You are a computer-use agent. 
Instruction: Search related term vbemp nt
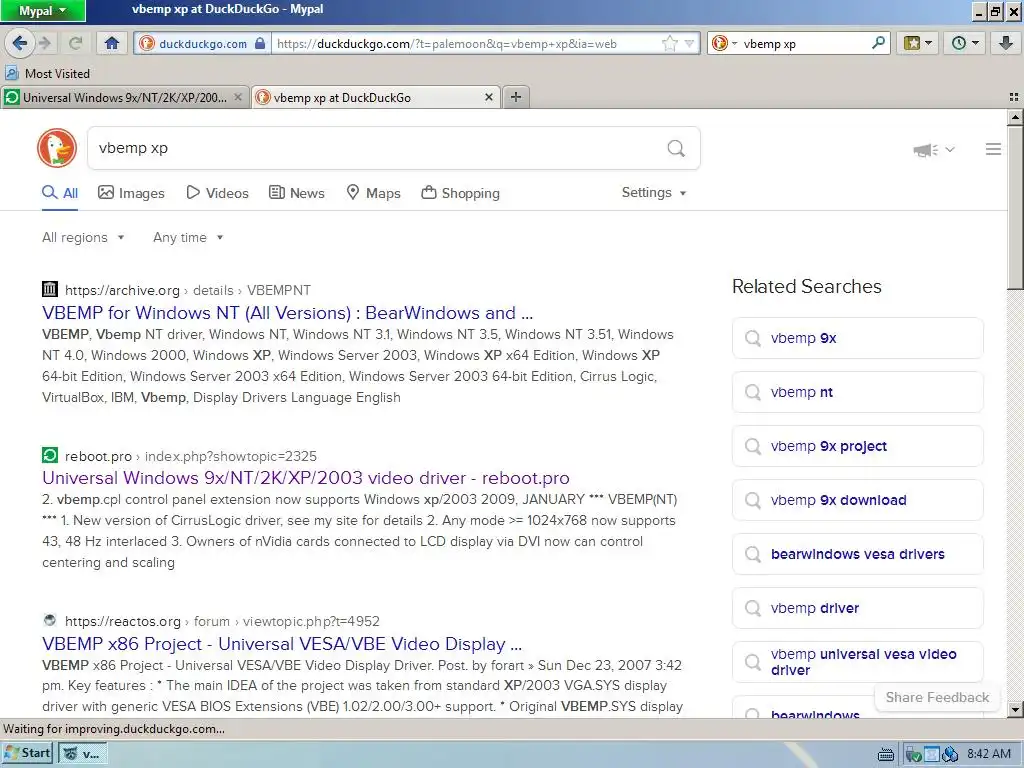857,392
